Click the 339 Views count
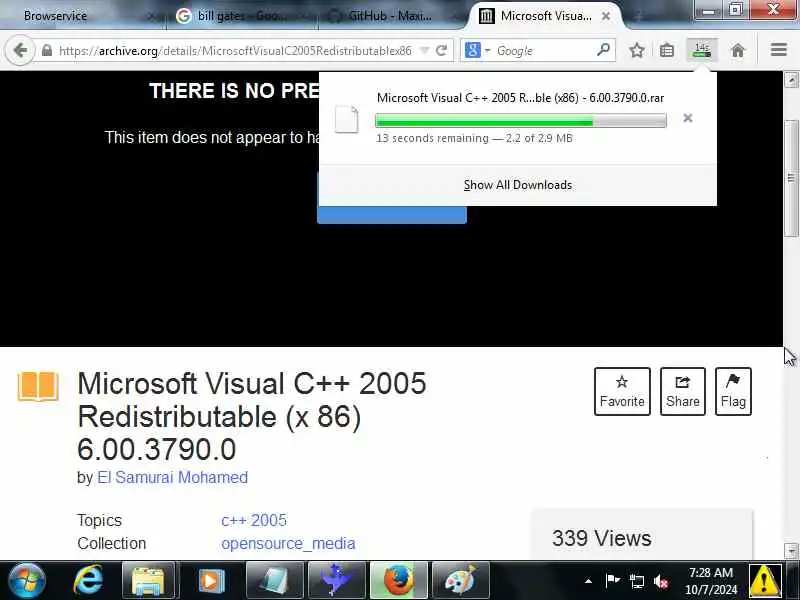The height and width of the screenshot is (600, 800). pyautogui.click(x=602, y=539)
